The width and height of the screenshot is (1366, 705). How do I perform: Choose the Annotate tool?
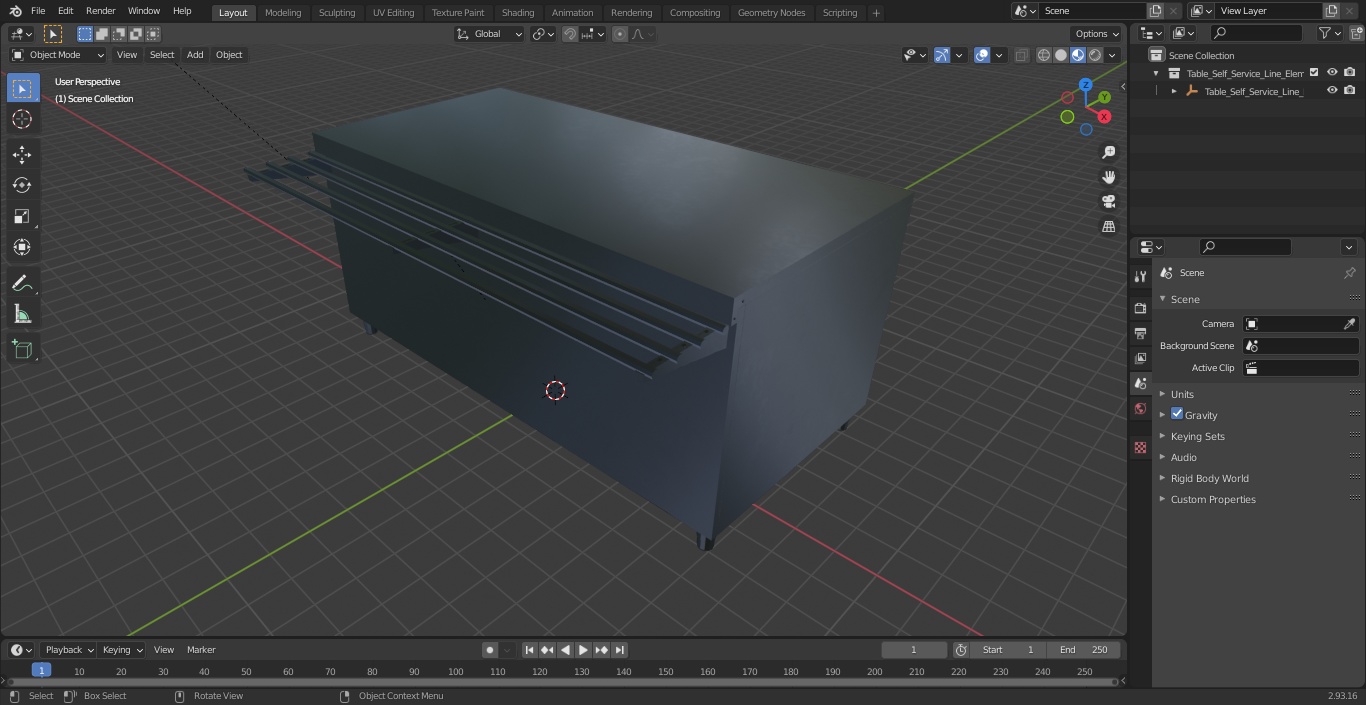click(x=22, y=283)
